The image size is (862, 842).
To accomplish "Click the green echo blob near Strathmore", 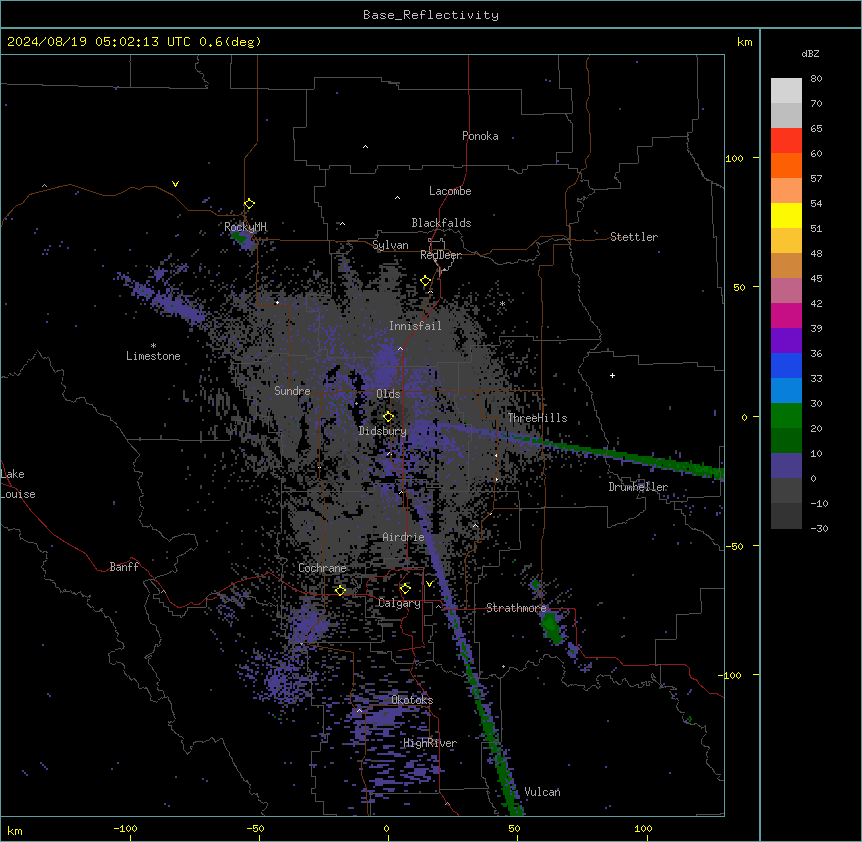I will (551, 628).
